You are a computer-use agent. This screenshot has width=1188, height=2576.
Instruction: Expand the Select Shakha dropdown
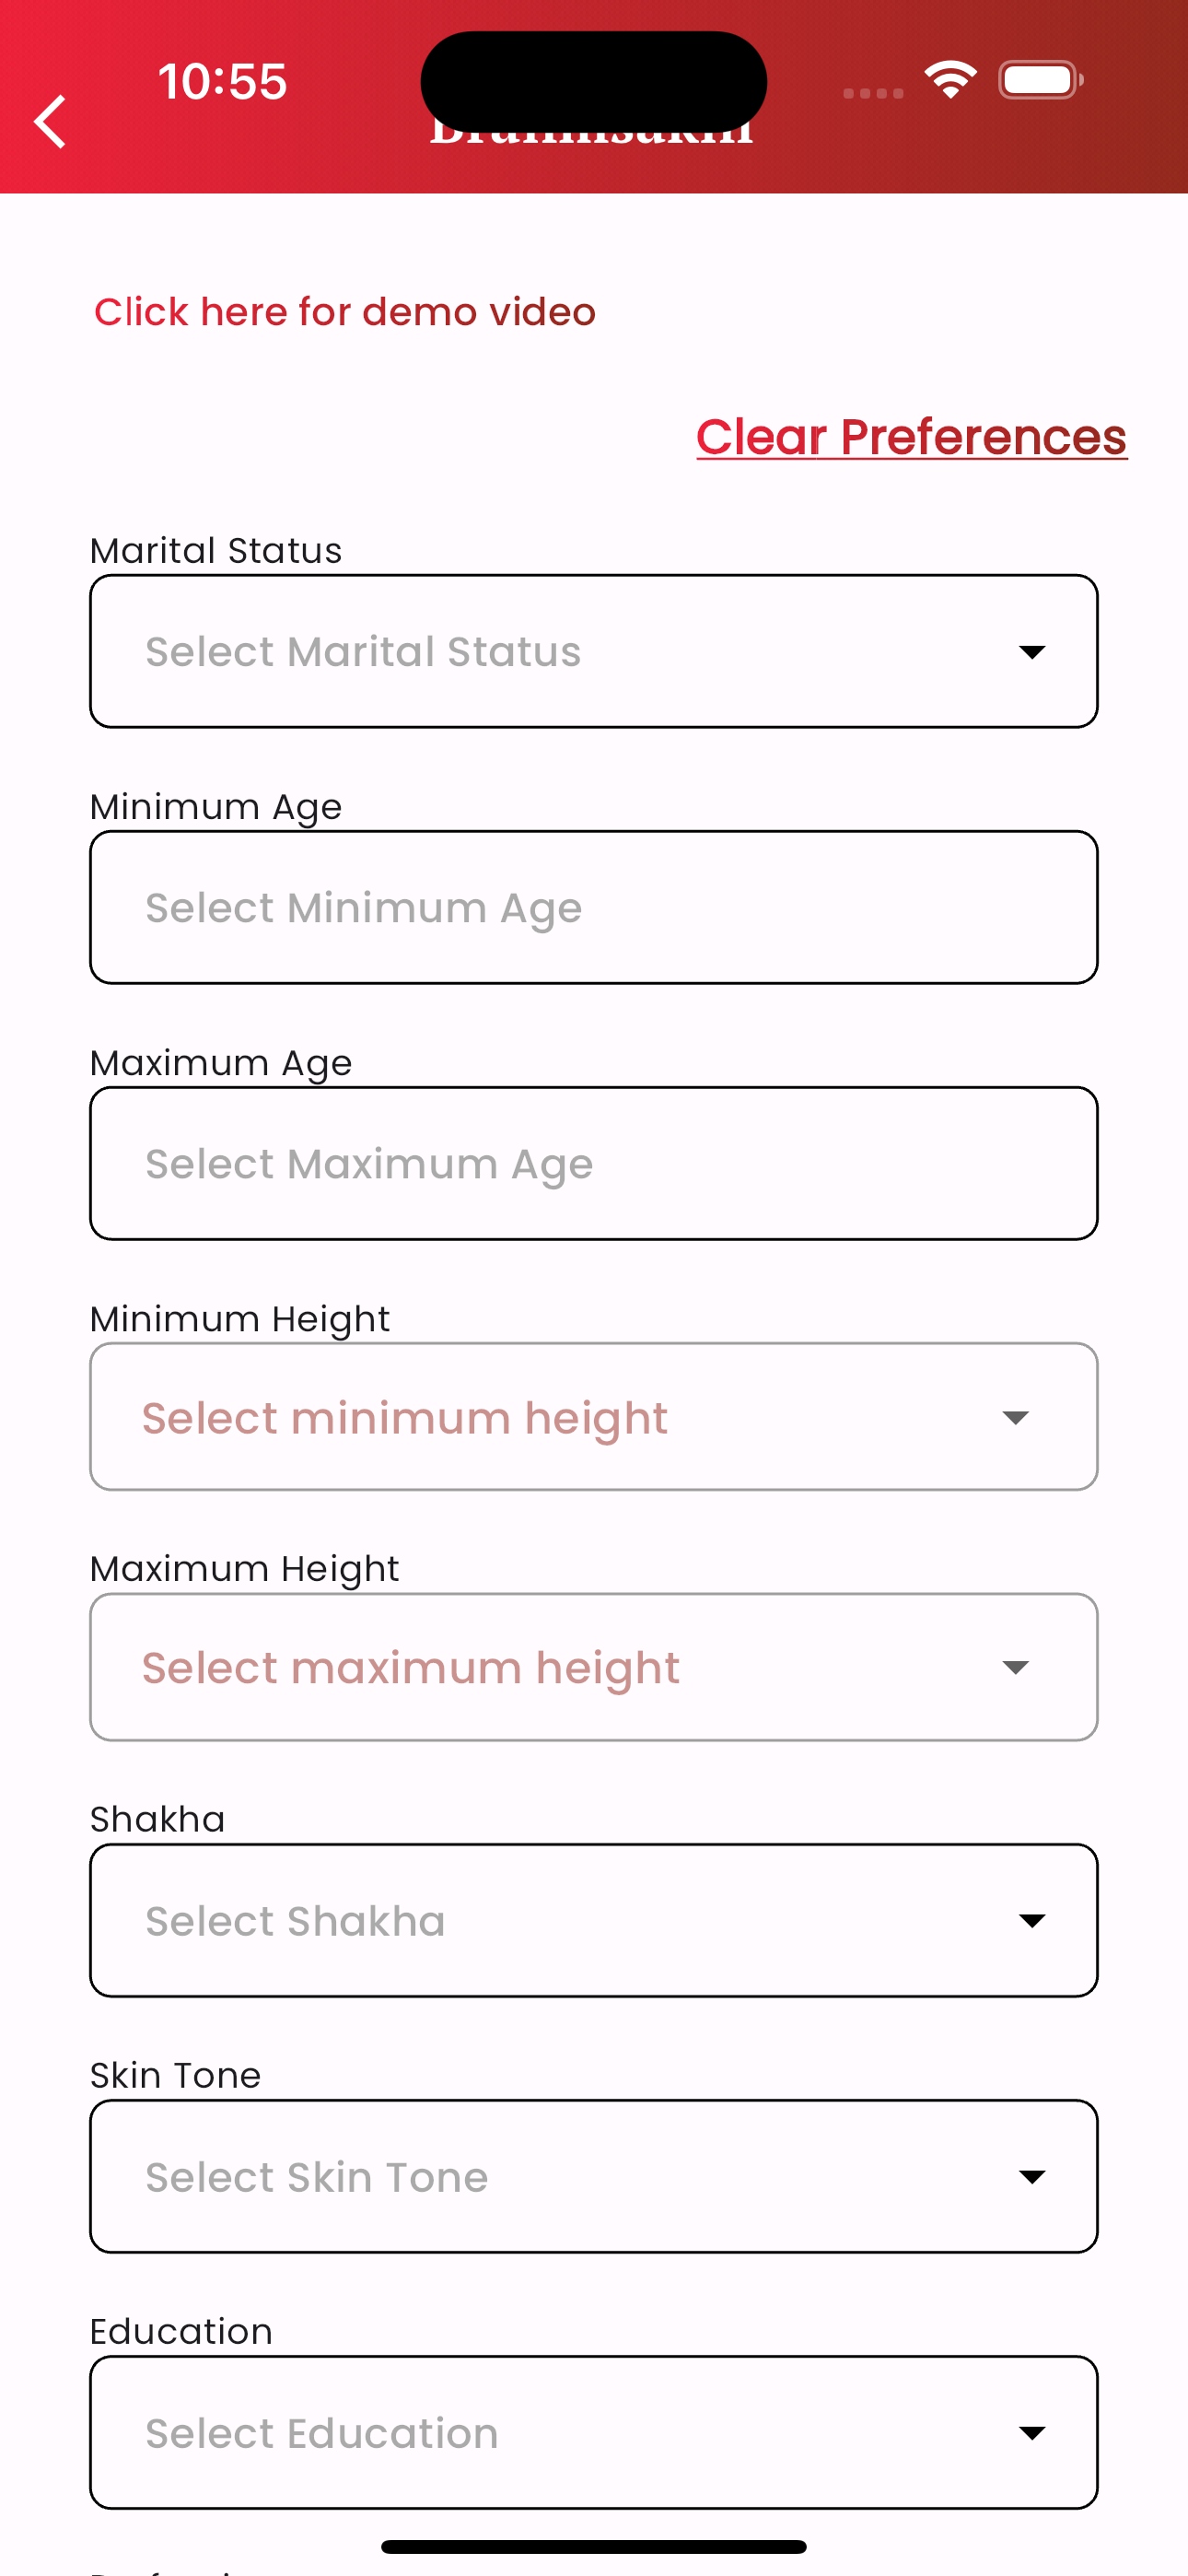594,1920
